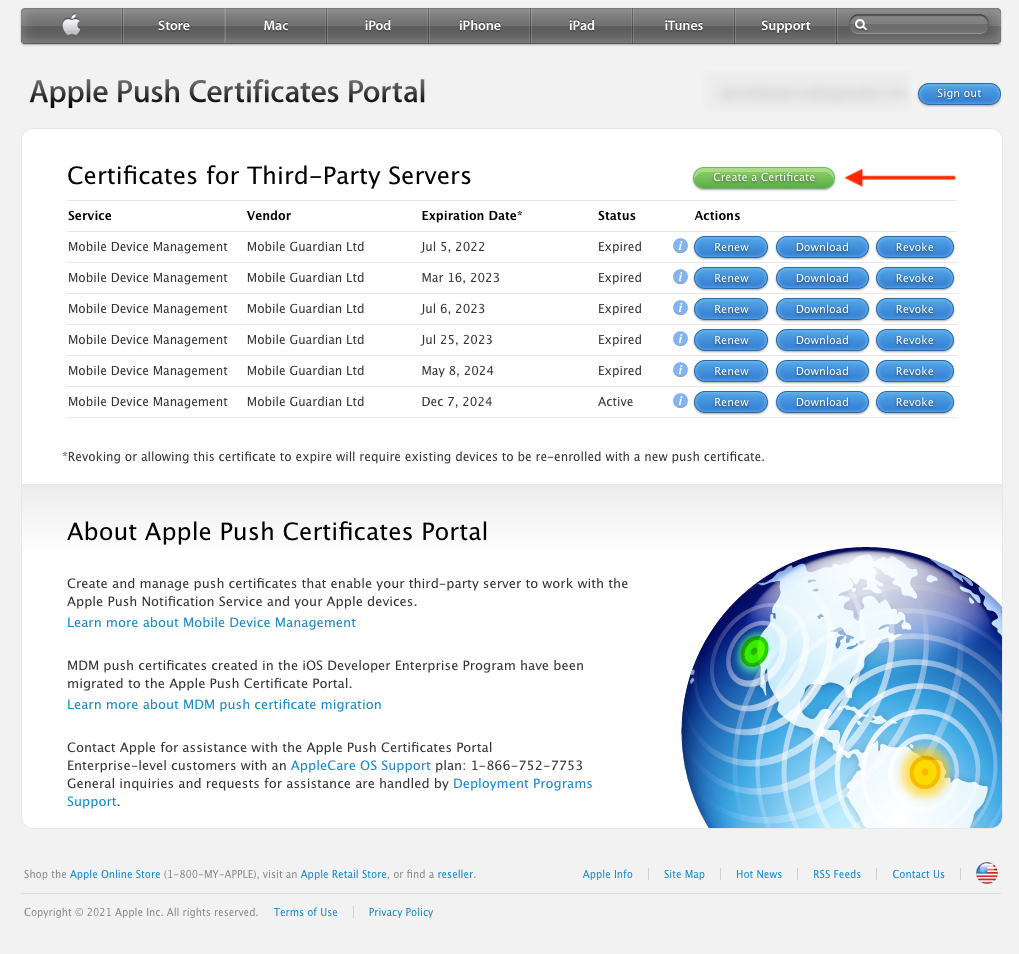
Task: Download the certificate expiring May 8, 2024
Action: (822, 371)
